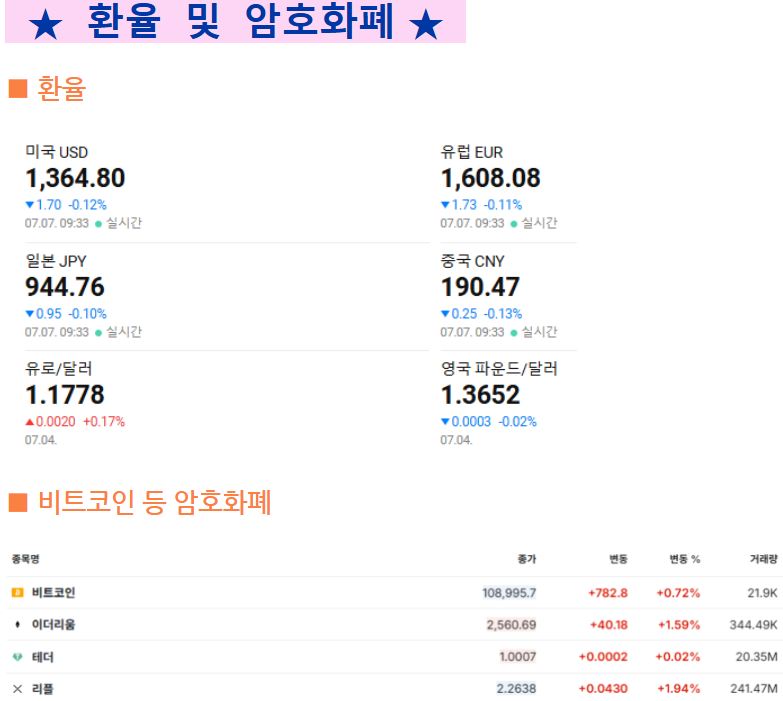The width and height of the screenshot is (783, 701).
Task: Click Tether change +0.0002
Action: pyautogui.click(x=603, y=657)
